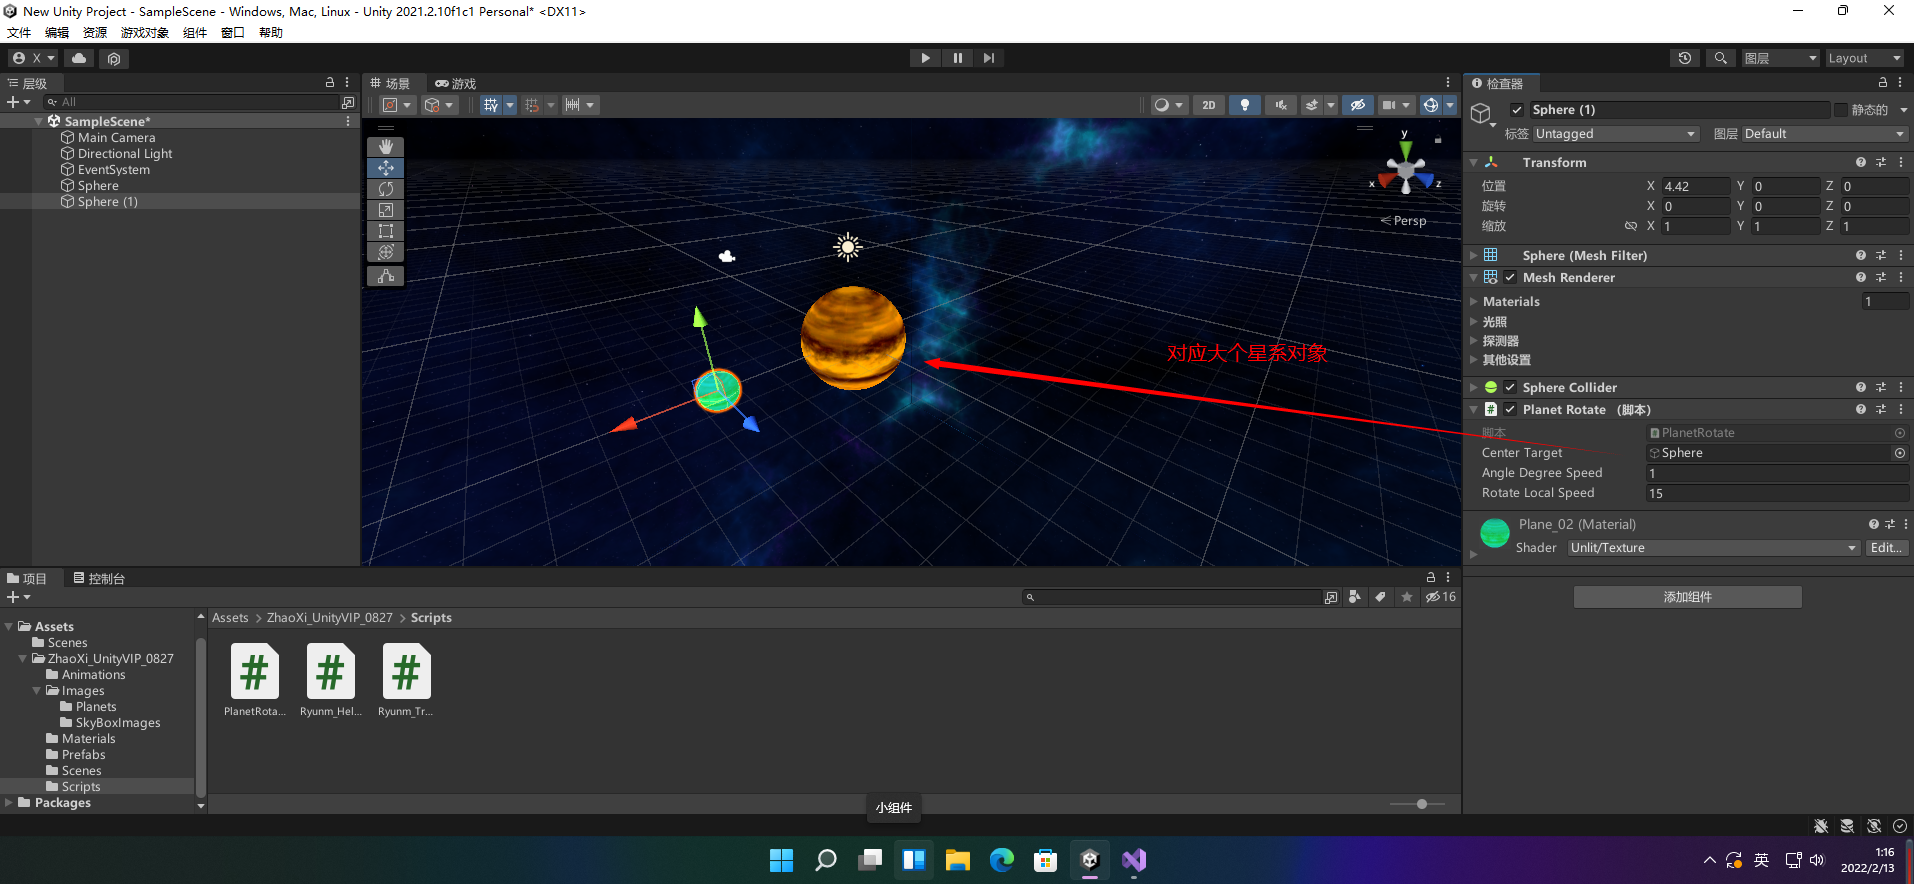
Task: Select the PlanetRotate script asset
Action: 254,680
